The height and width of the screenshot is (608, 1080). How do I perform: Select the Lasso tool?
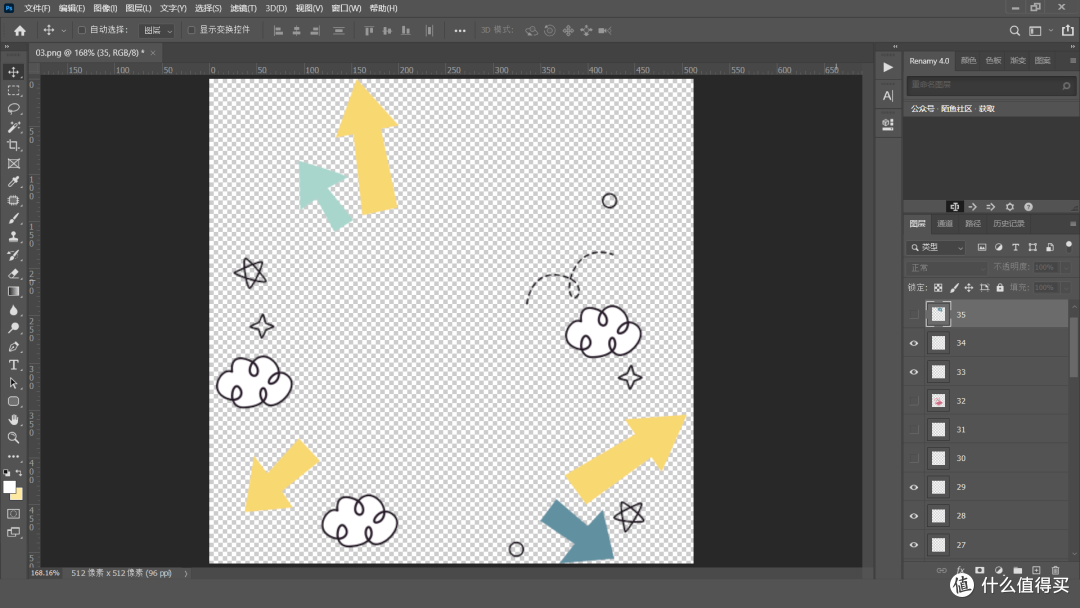click(x=14, y=109)
